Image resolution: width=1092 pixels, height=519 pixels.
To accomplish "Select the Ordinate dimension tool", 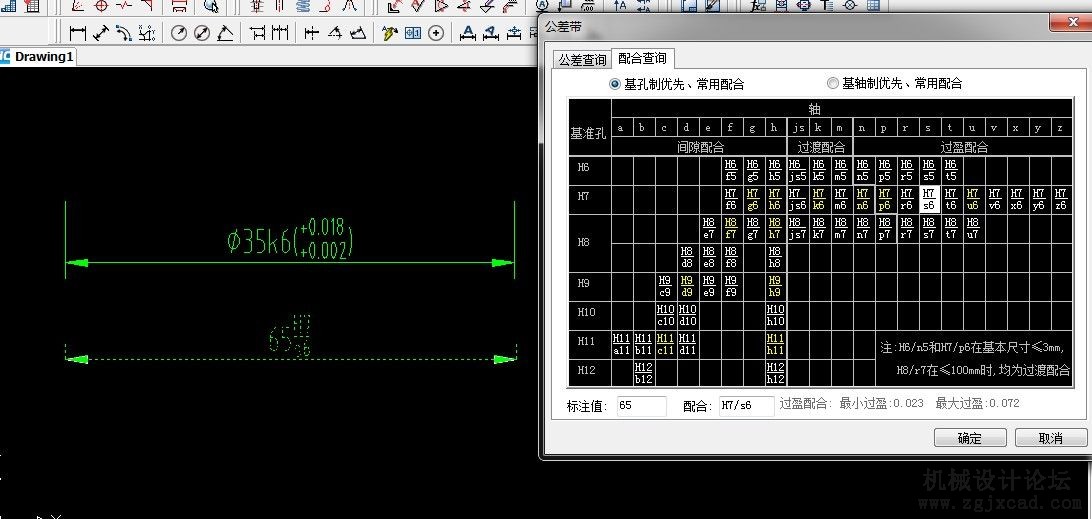I will pyautogui.click(x=146, y=33).
